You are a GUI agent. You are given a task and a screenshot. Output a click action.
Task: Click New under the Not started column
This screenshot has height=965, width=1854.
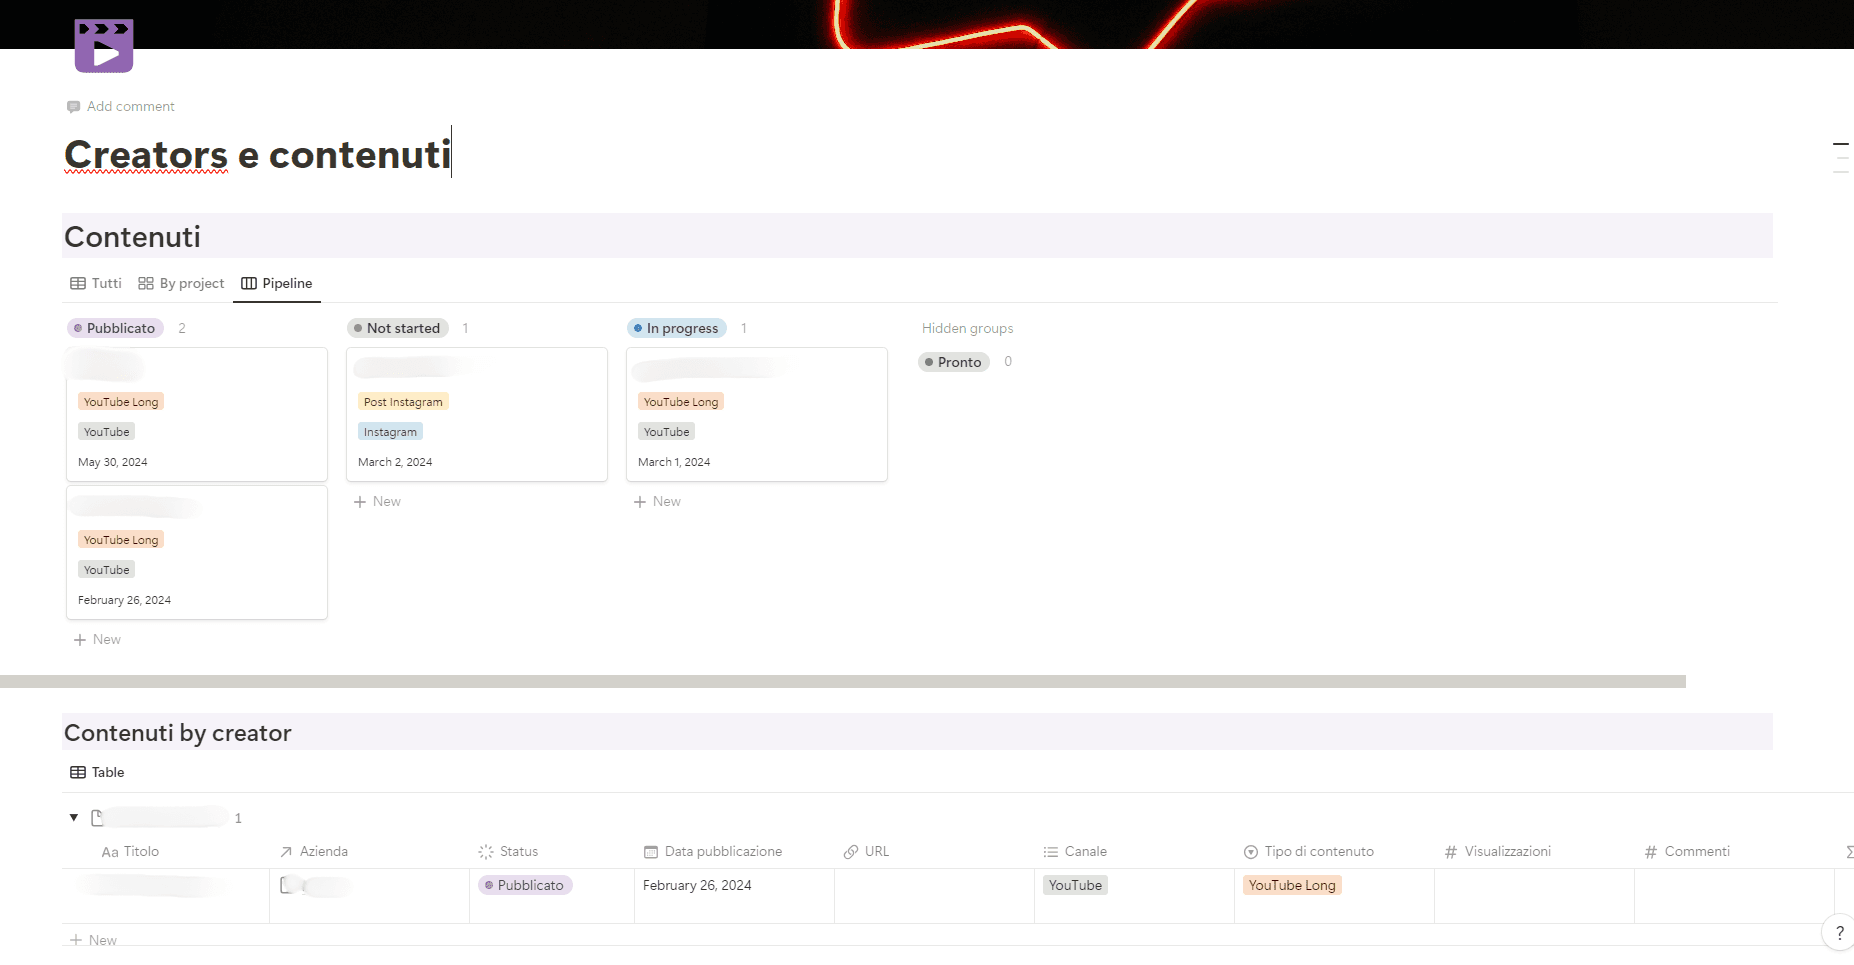377,501
